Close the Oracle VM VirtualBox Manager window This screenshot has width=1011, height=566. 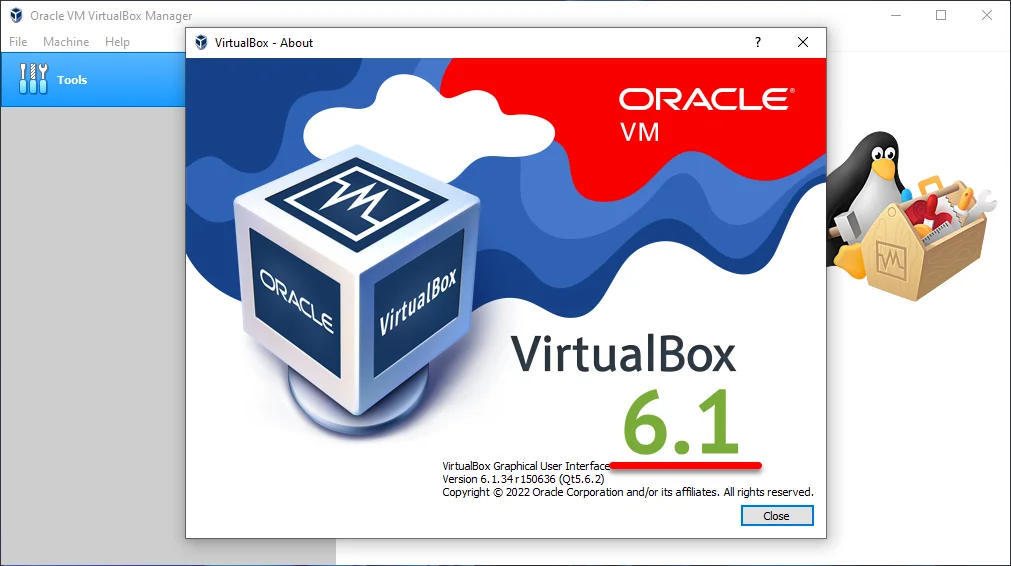[986, 15]
